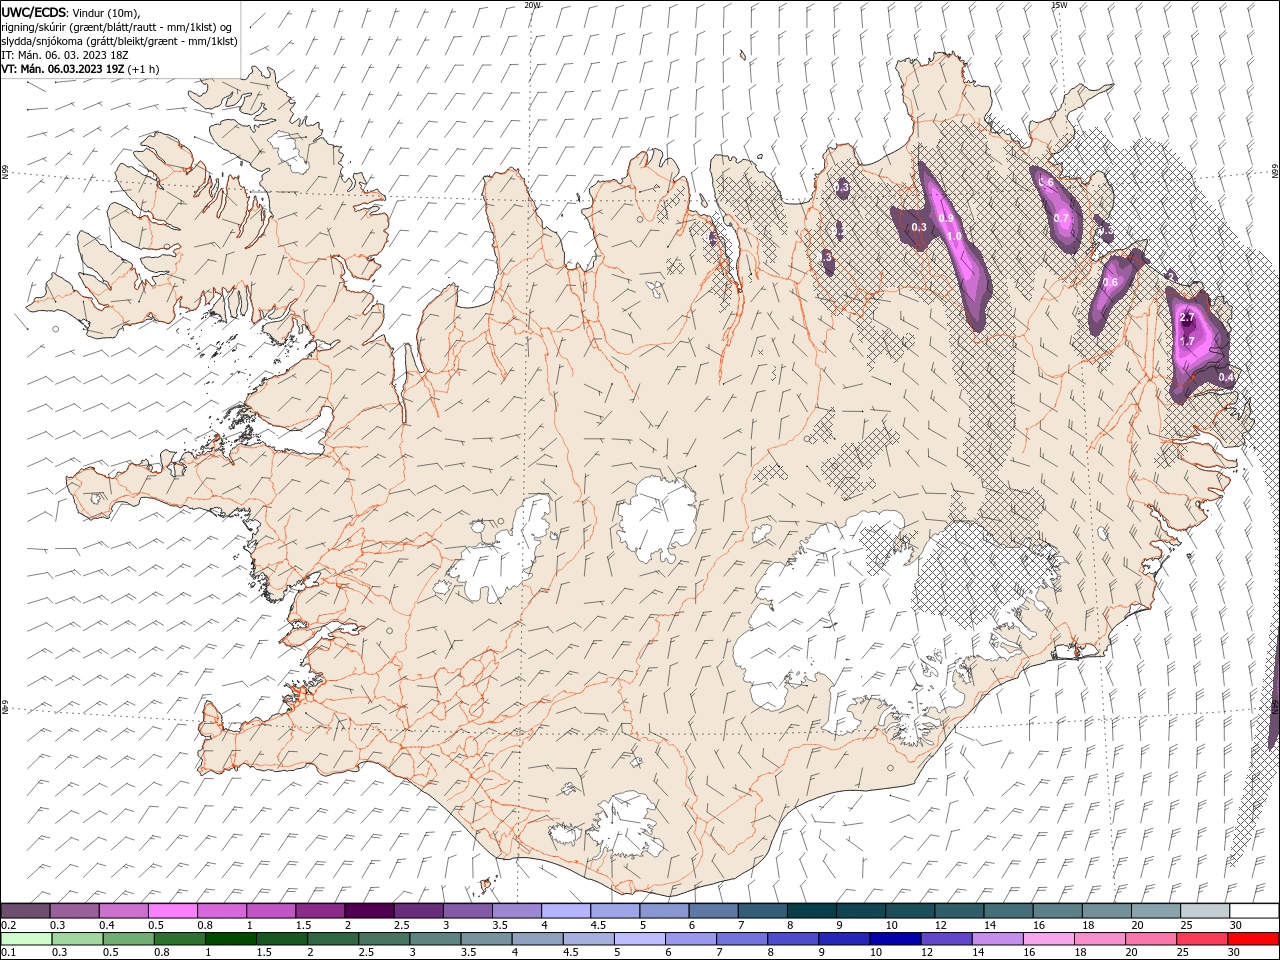Click the 0.9 precipitation value on the map

point(946,219)
